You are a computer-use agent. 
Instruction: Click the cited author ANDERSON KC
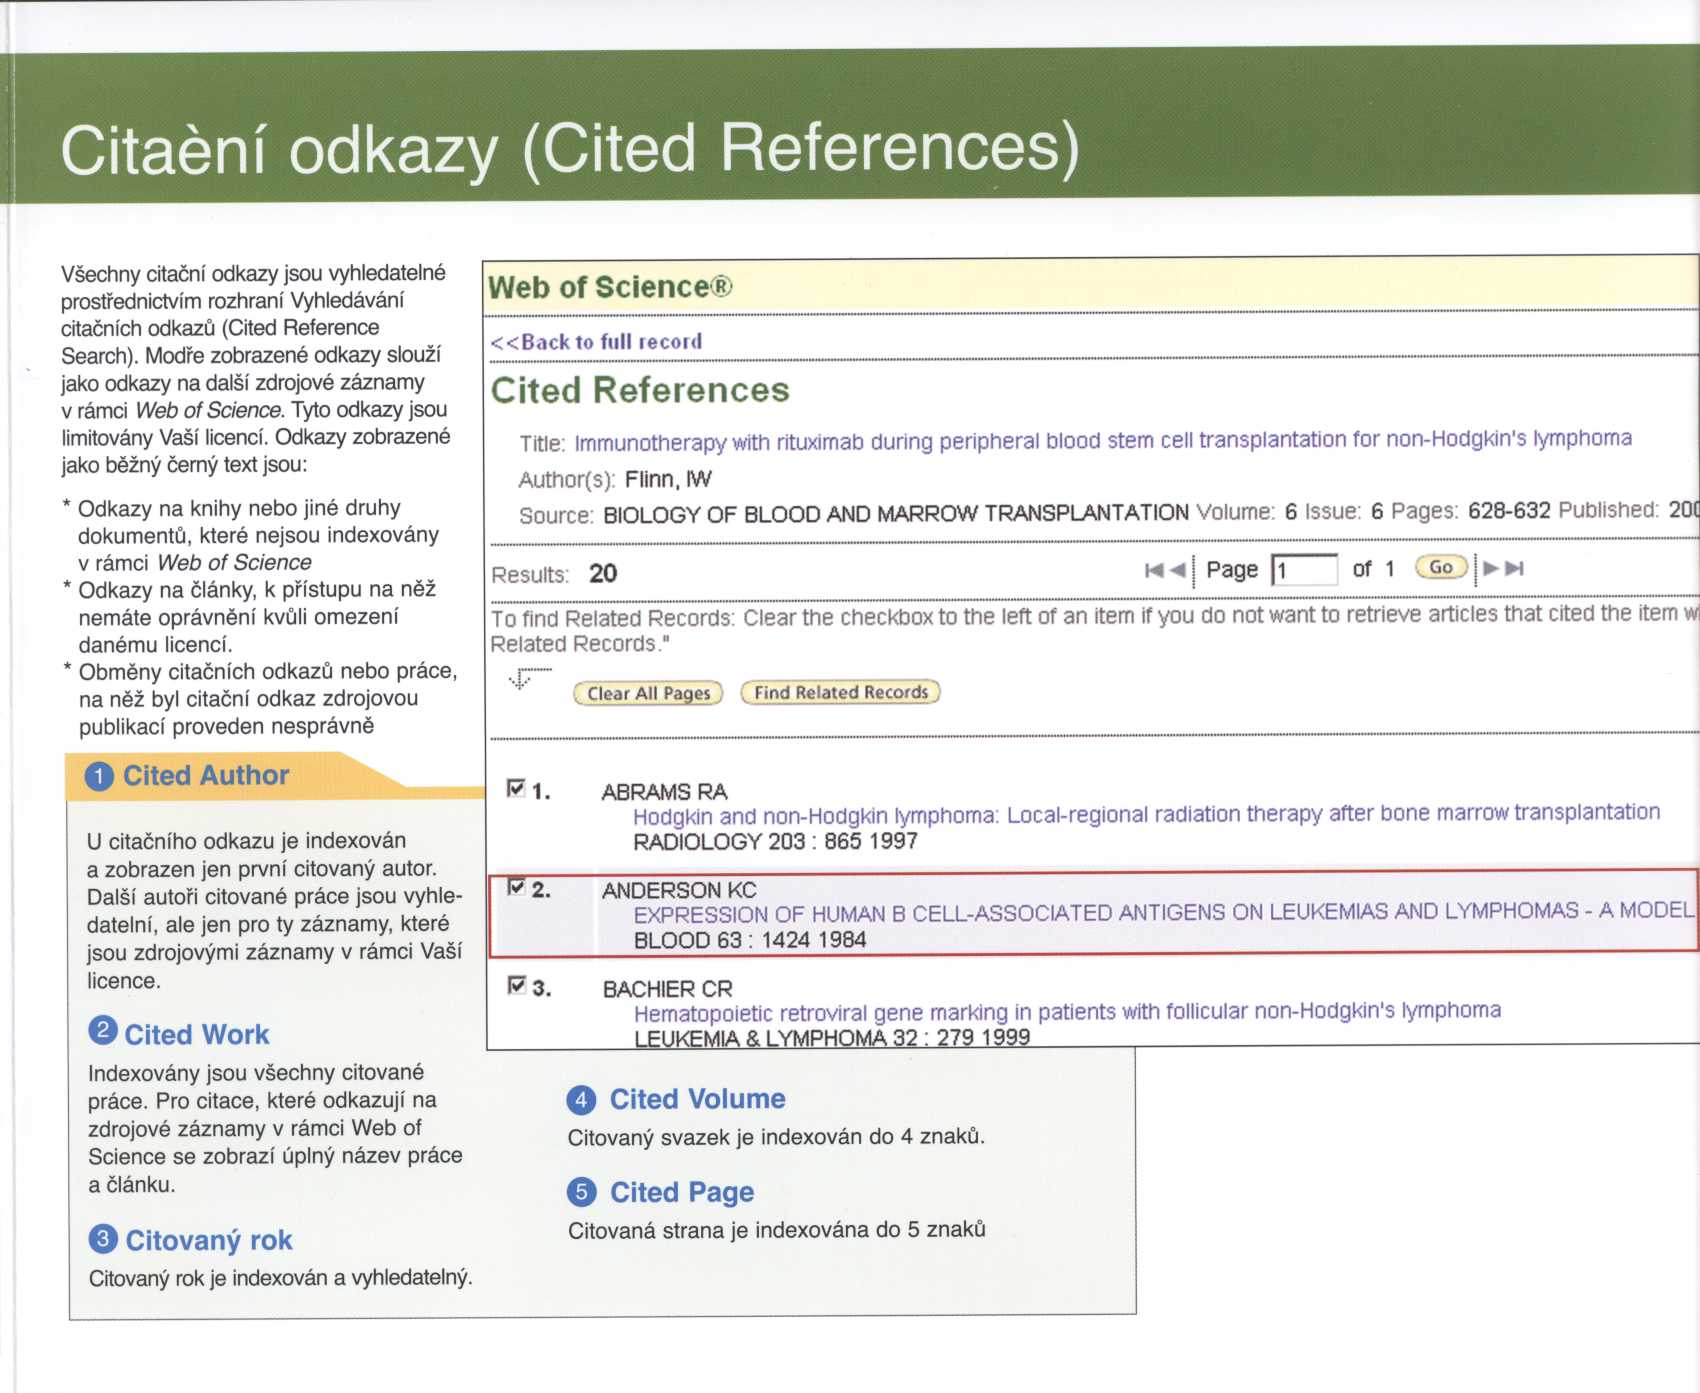click(x=679, y=890)
